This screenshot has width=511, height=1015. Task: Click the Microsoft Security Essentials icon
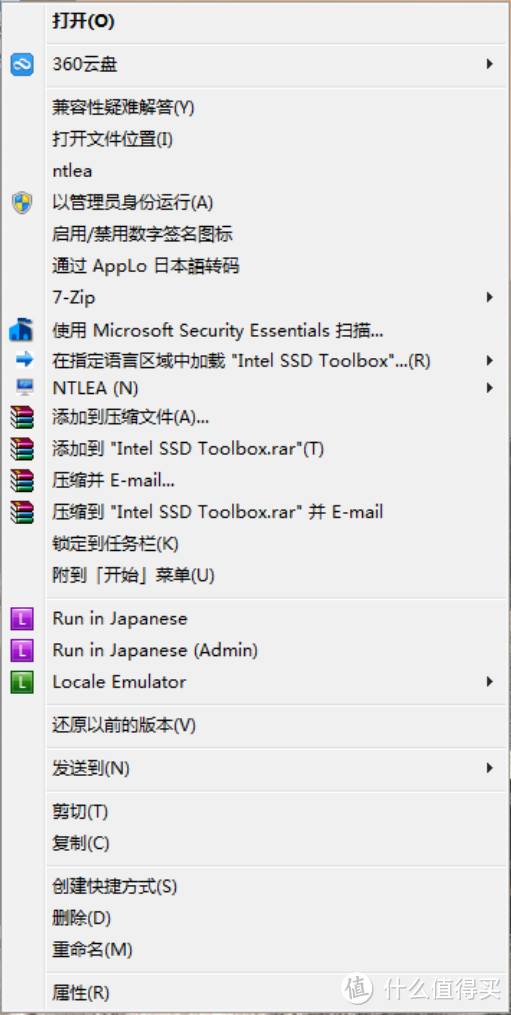tap(21, 329)
